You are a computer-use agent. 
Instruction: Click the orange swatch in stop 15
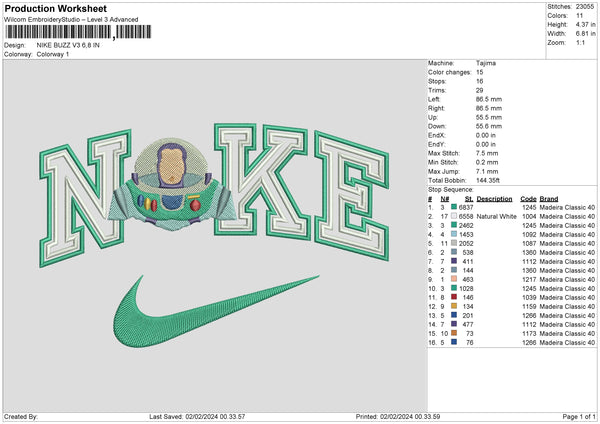pos(454,333)
